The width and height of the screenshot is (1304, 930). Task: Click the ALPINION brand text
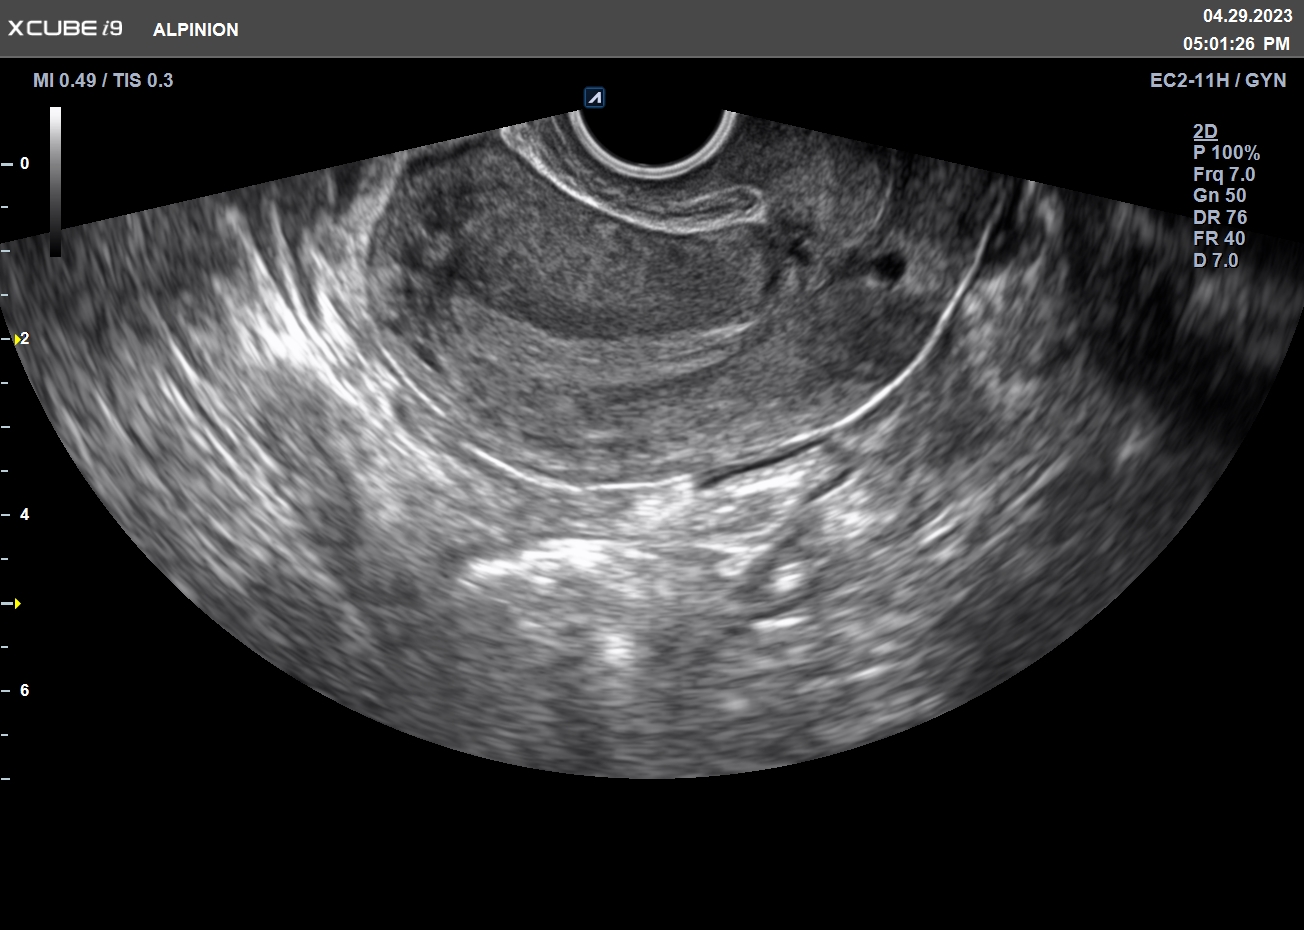pyautogui.click(x=196, y=30)
